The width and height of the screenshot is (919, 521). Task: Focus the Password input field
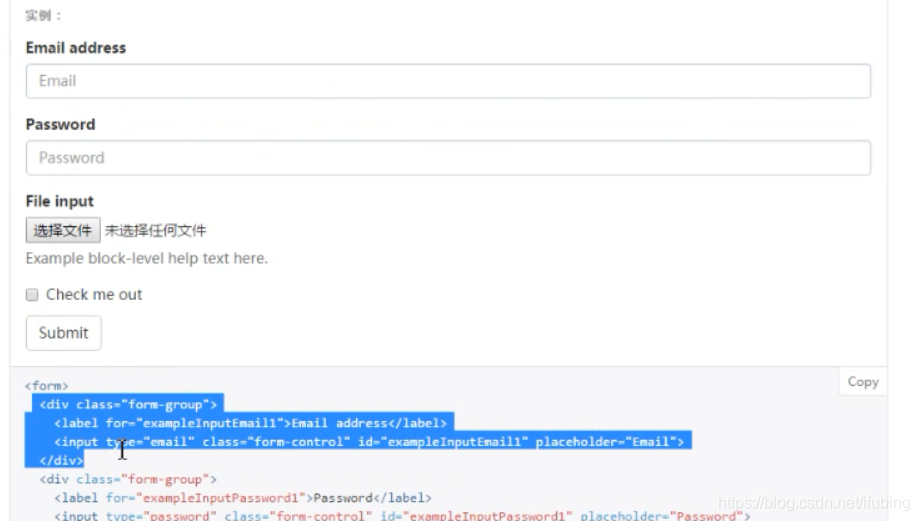coord(448,158)
